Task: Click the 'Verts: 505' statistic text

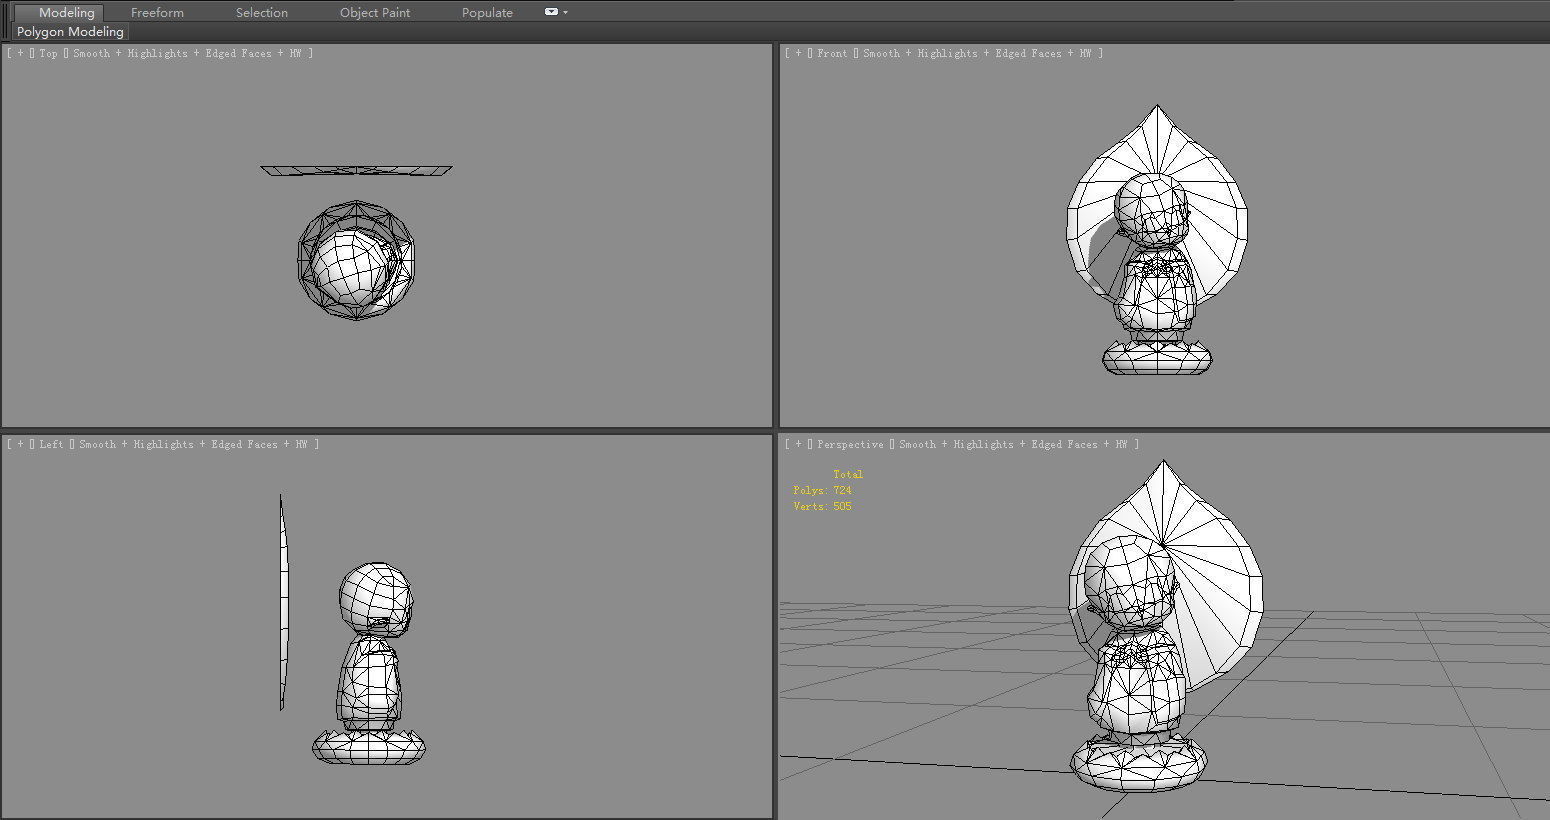Action: pos(822,506)
